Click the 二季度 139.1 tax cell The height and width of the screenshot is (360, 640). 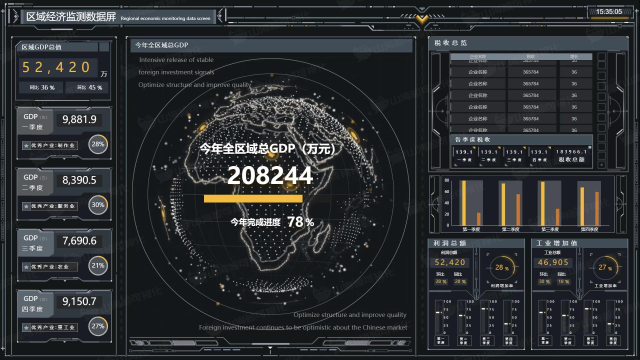point(489,155)
